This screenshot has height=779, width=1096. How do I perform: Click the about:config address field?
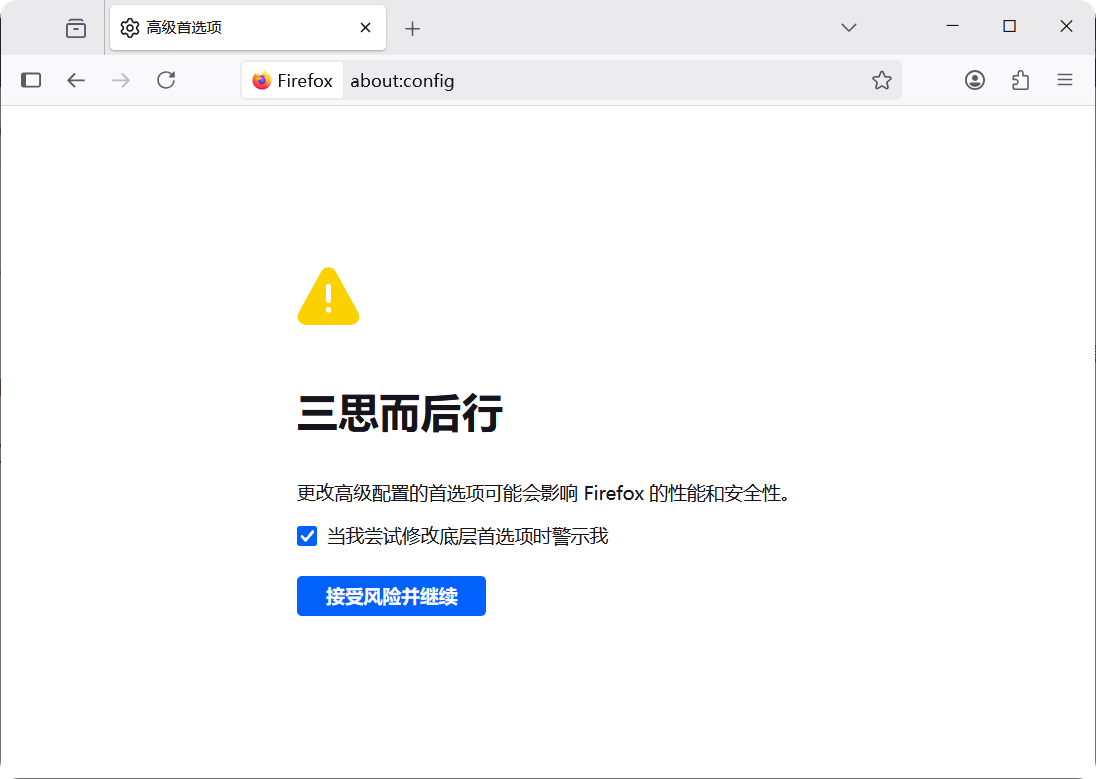pos(600,81)
